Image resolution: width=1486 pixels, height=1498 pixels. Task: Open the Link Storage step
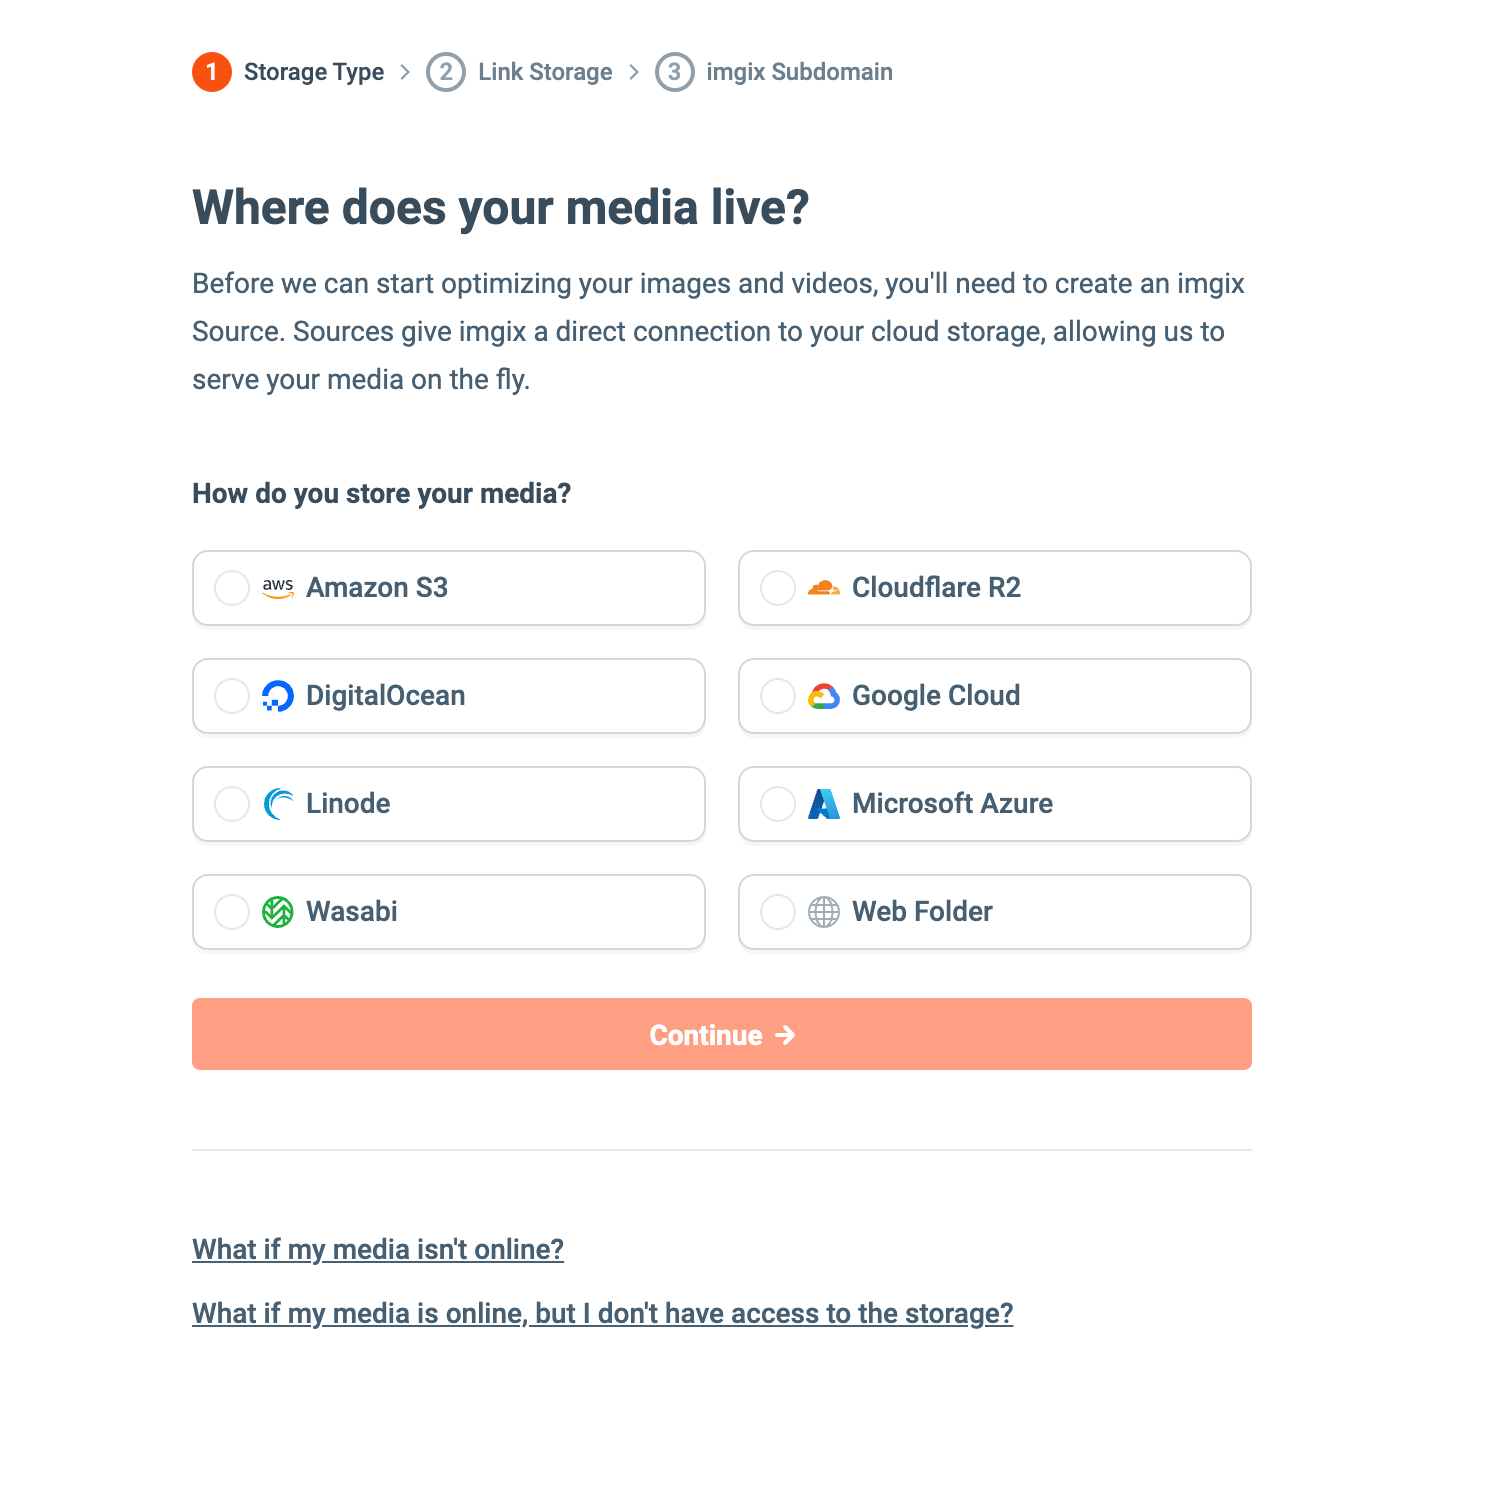[520, 72]
